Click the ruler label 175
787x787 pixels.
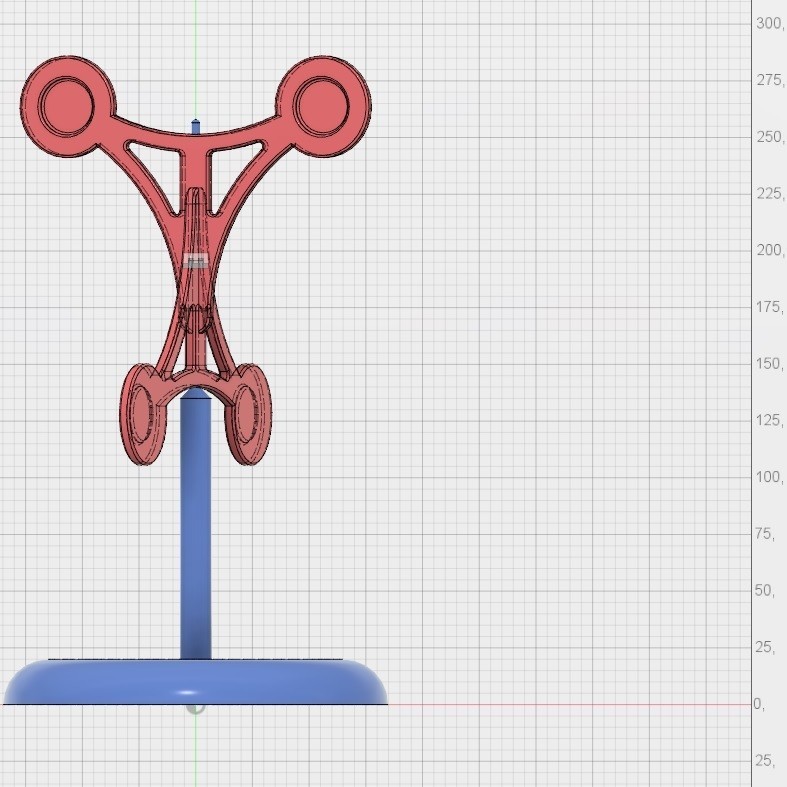pos(769,307)
